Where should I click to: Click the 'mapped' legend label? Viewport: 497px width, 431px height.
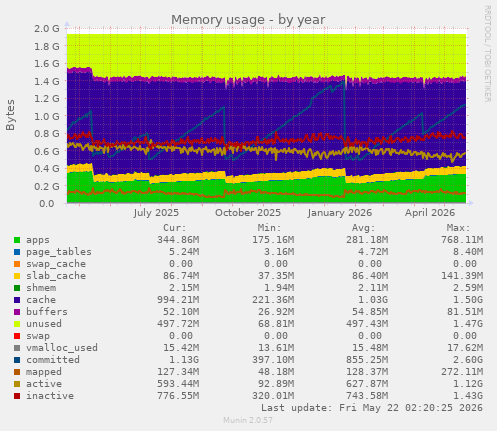click(44, 372)
